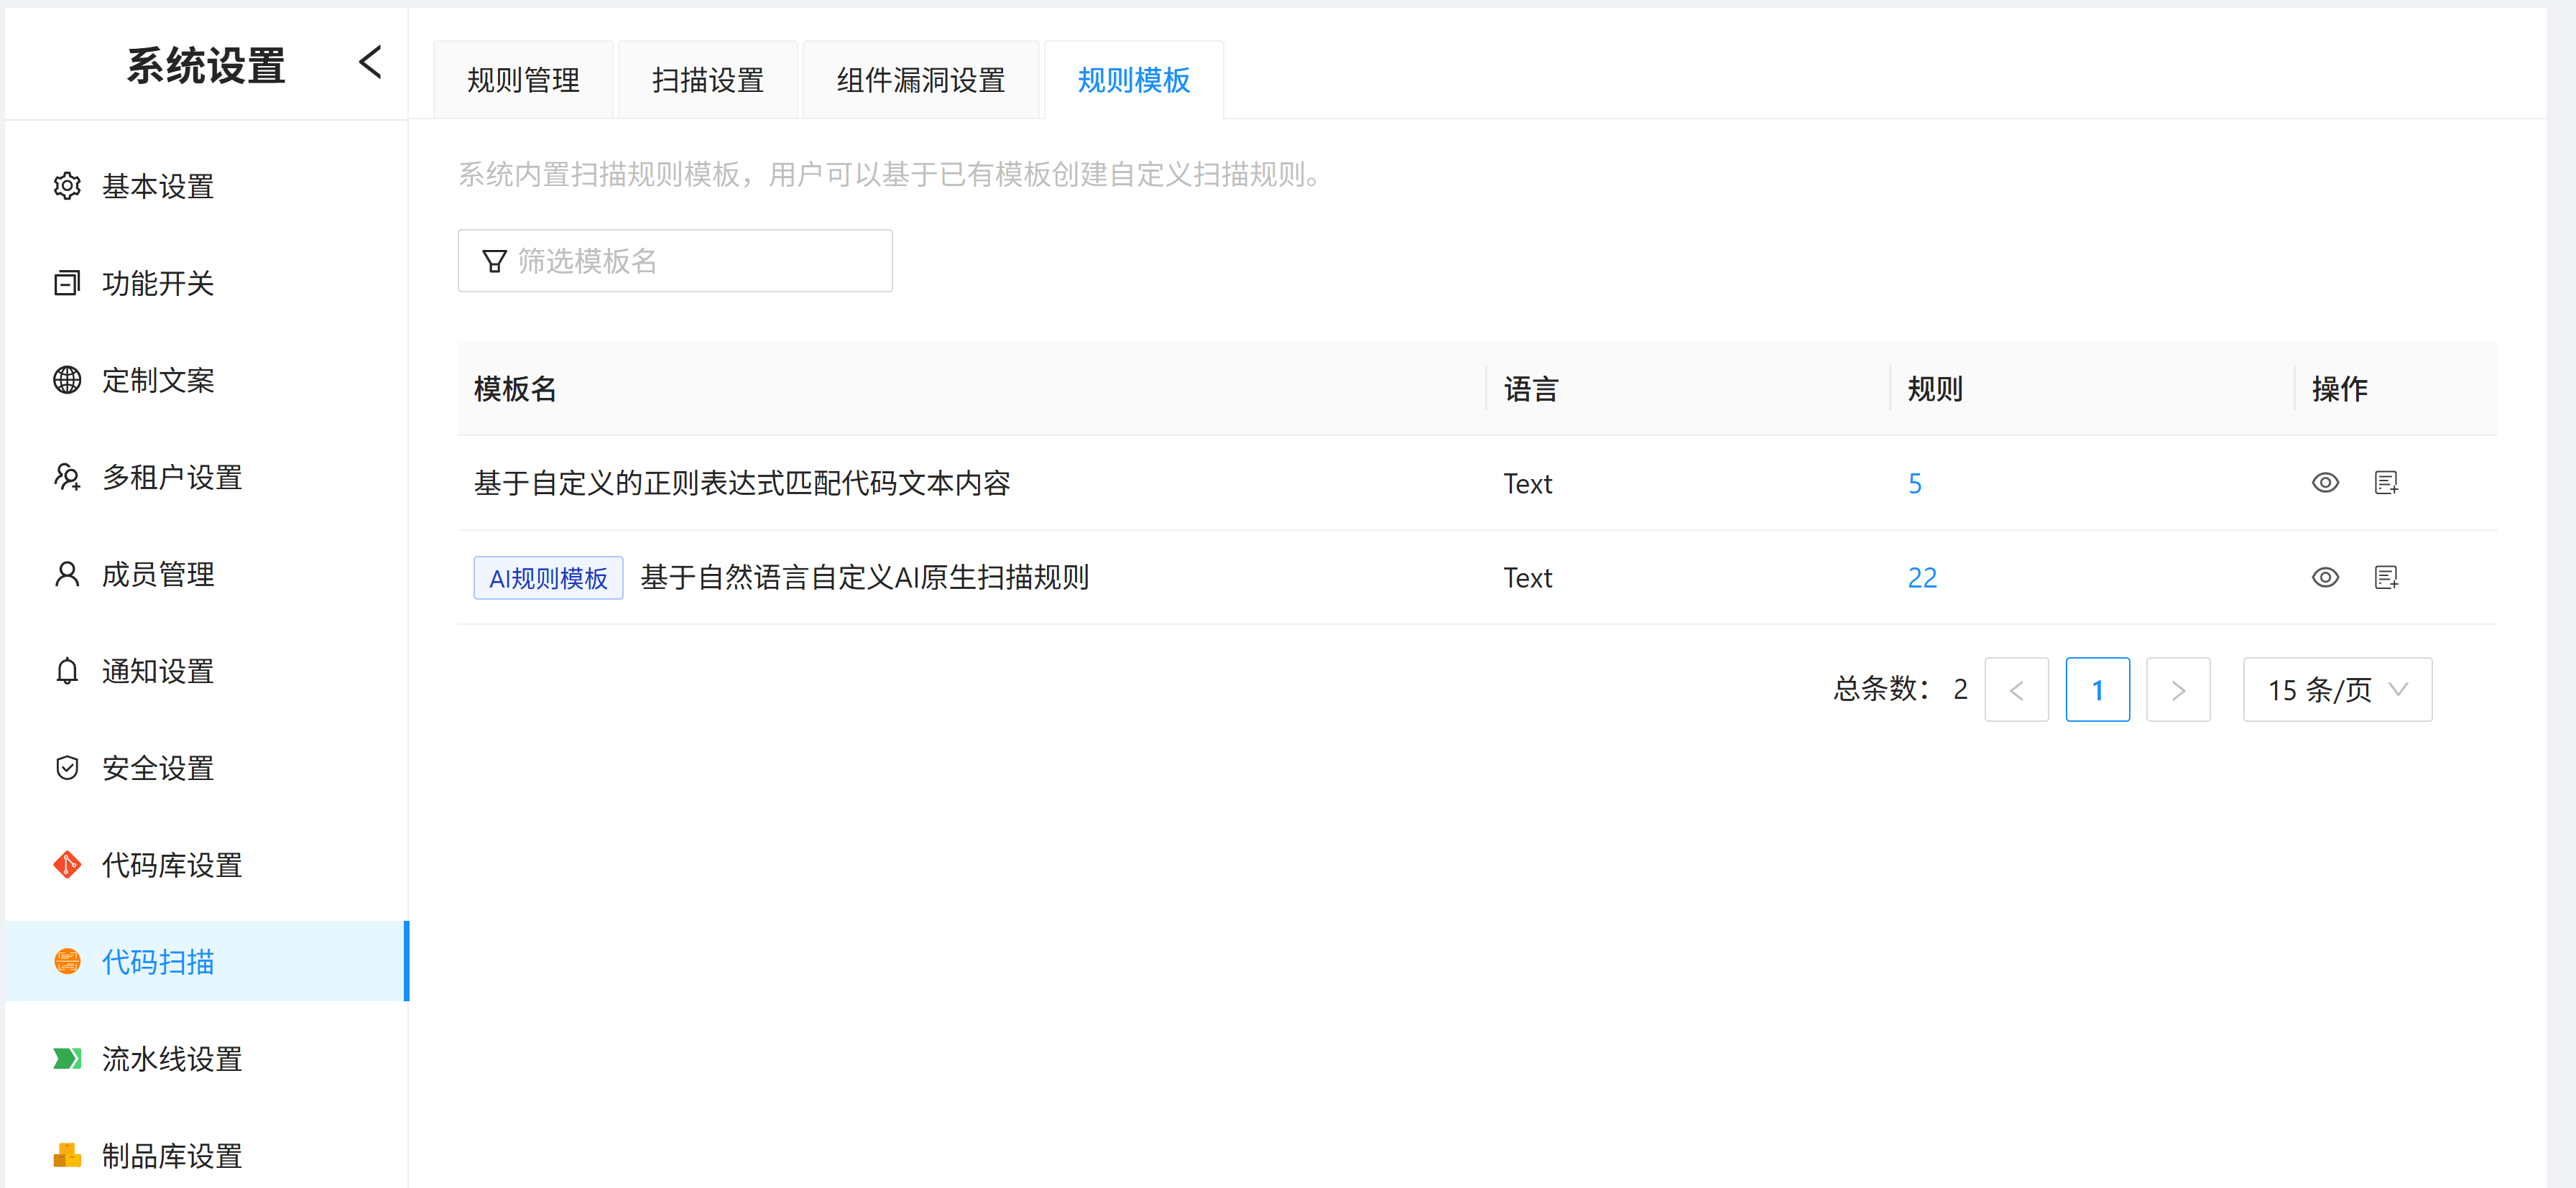Switch to the 规则管理 tab

pos(523,80)
